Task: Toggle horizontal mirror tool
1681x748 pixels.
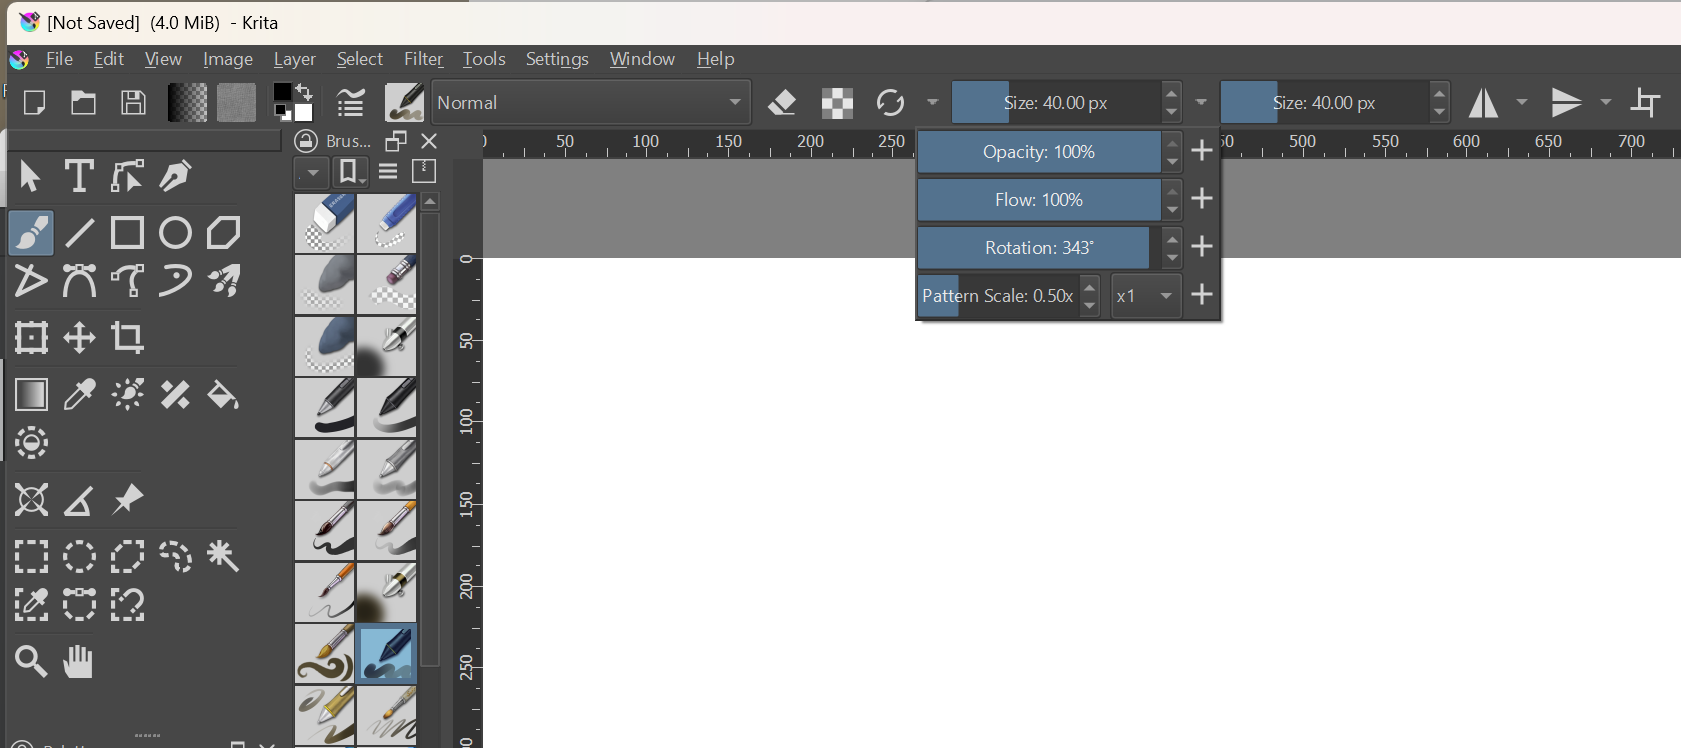Action: click(1484, 103)
